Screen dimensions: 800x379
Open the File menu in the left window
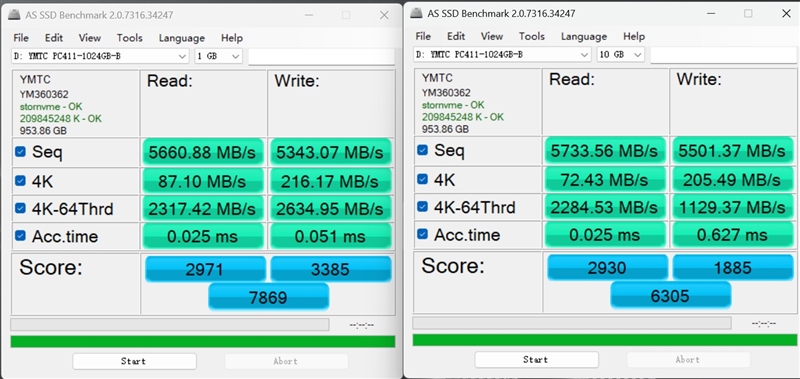click(x=21, y=38)
